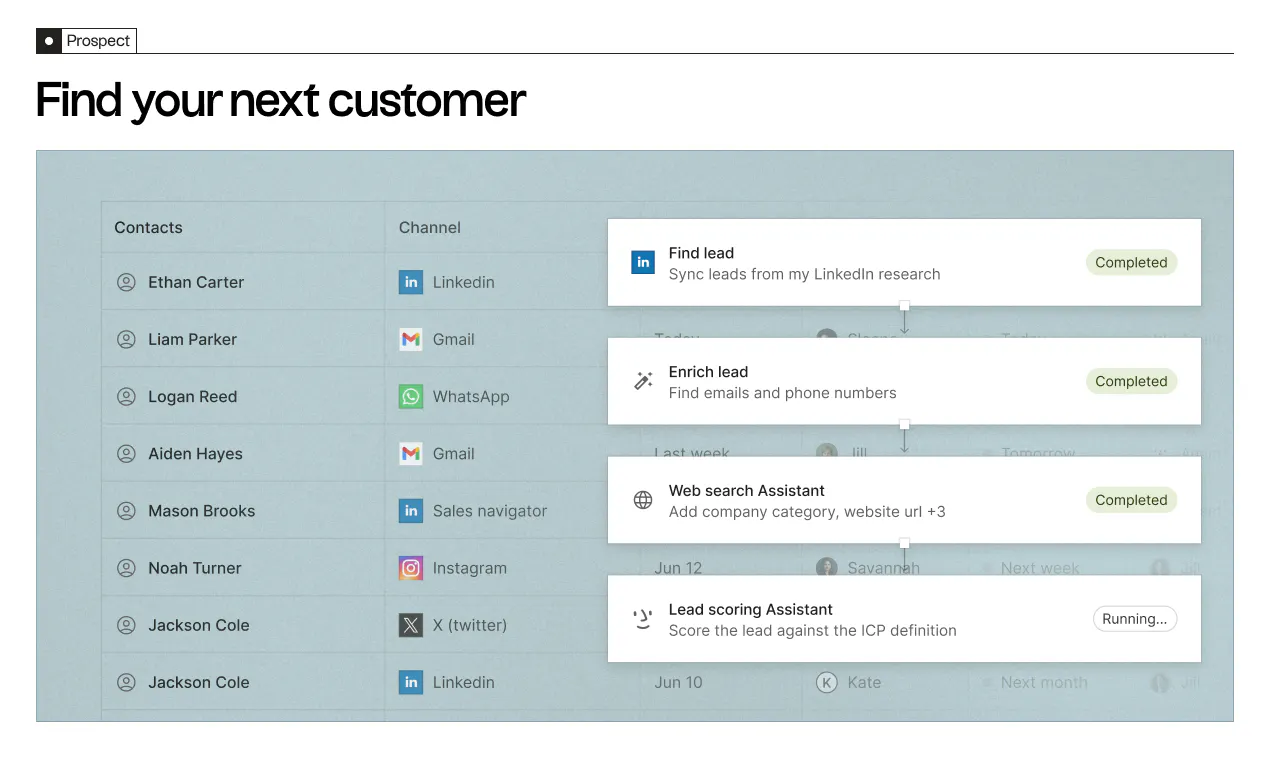This screenshot has width=1270, height=760.
Task: Click the Completed badge on Web search Assistant
Action: coord(1131,500)
